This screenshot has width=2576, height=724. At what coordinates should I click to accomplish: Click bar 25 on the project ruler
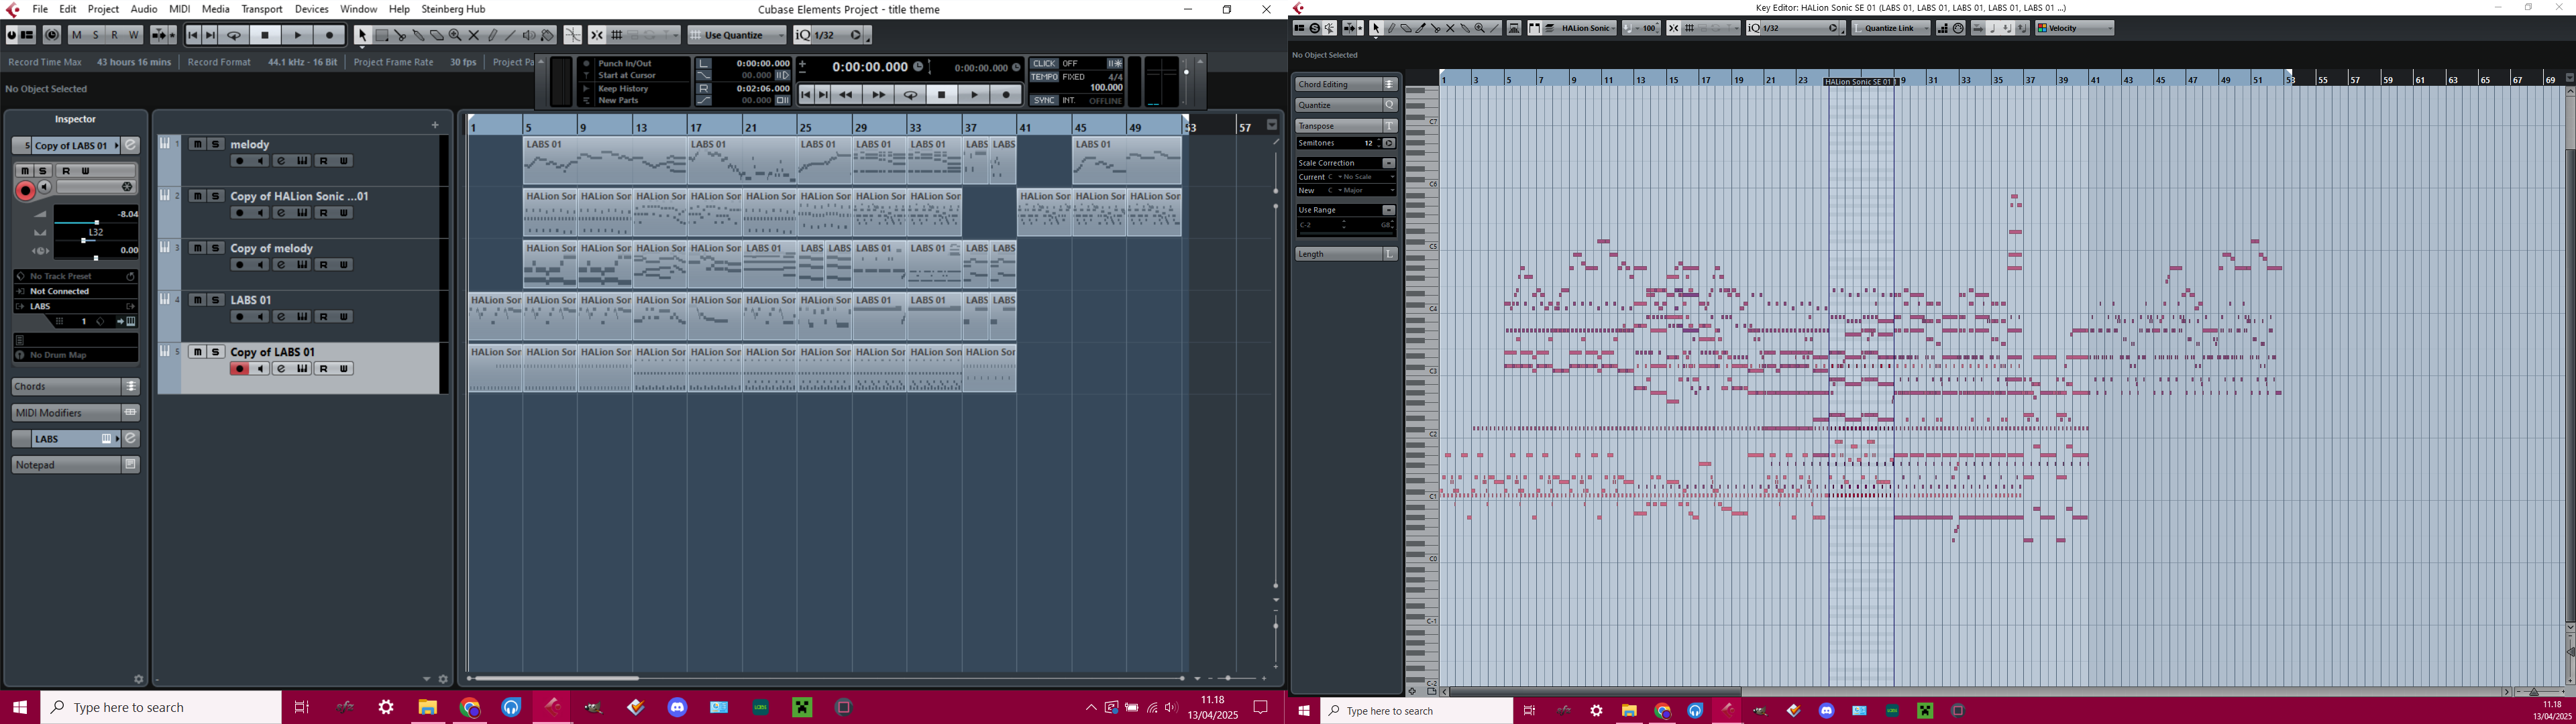point(805,127)
